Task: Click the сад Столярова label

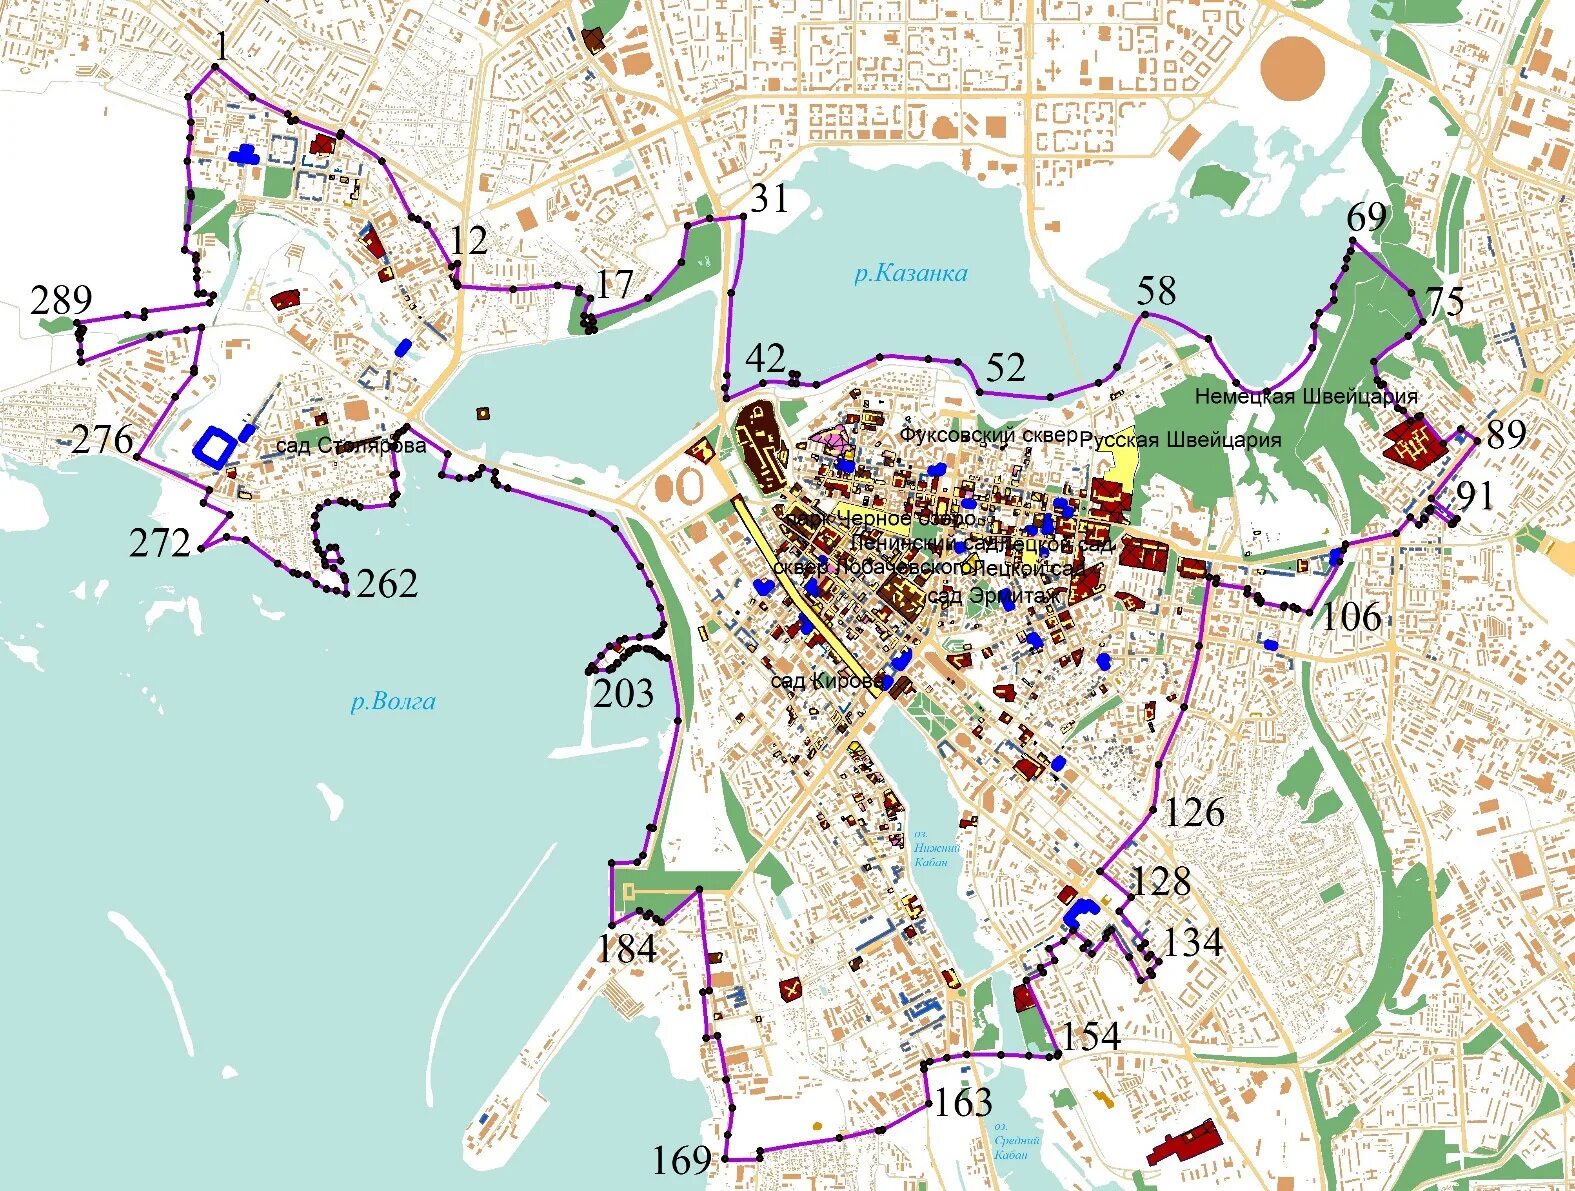Action: tap(350, 446)
